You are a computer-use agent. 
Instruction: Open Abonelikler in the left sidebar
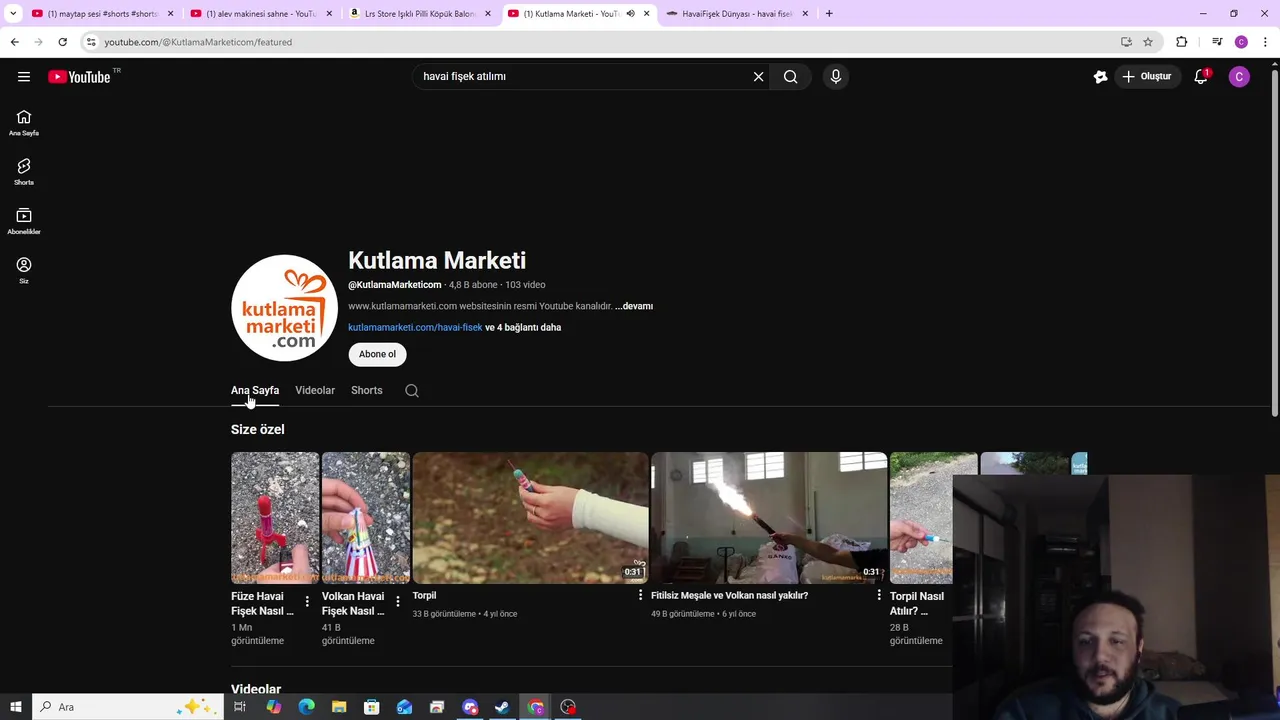coord(24,221)
